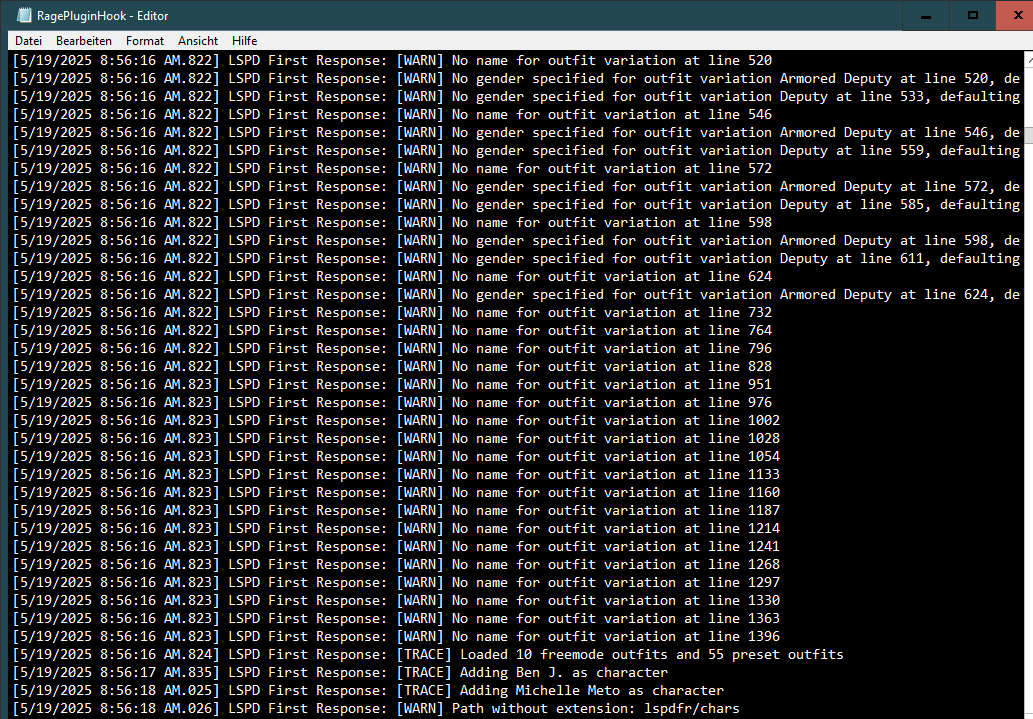
Task: Click the line 'Deputy at line 533, defaulting'
Action: (x=516, y=96)
